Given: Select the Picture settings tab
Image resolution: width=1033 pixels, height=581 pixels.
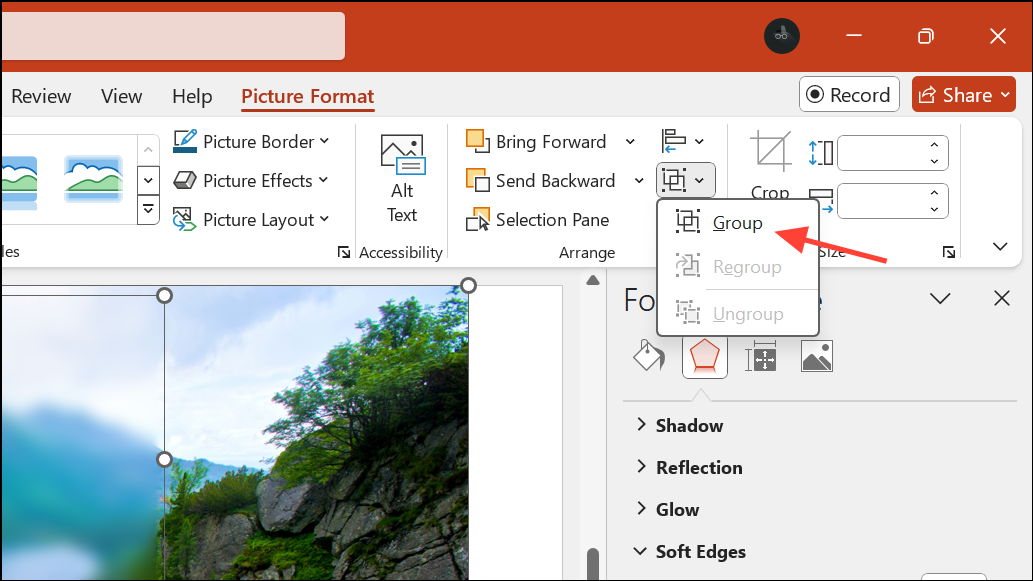Looking at the screenshot, I should (817, 356).
